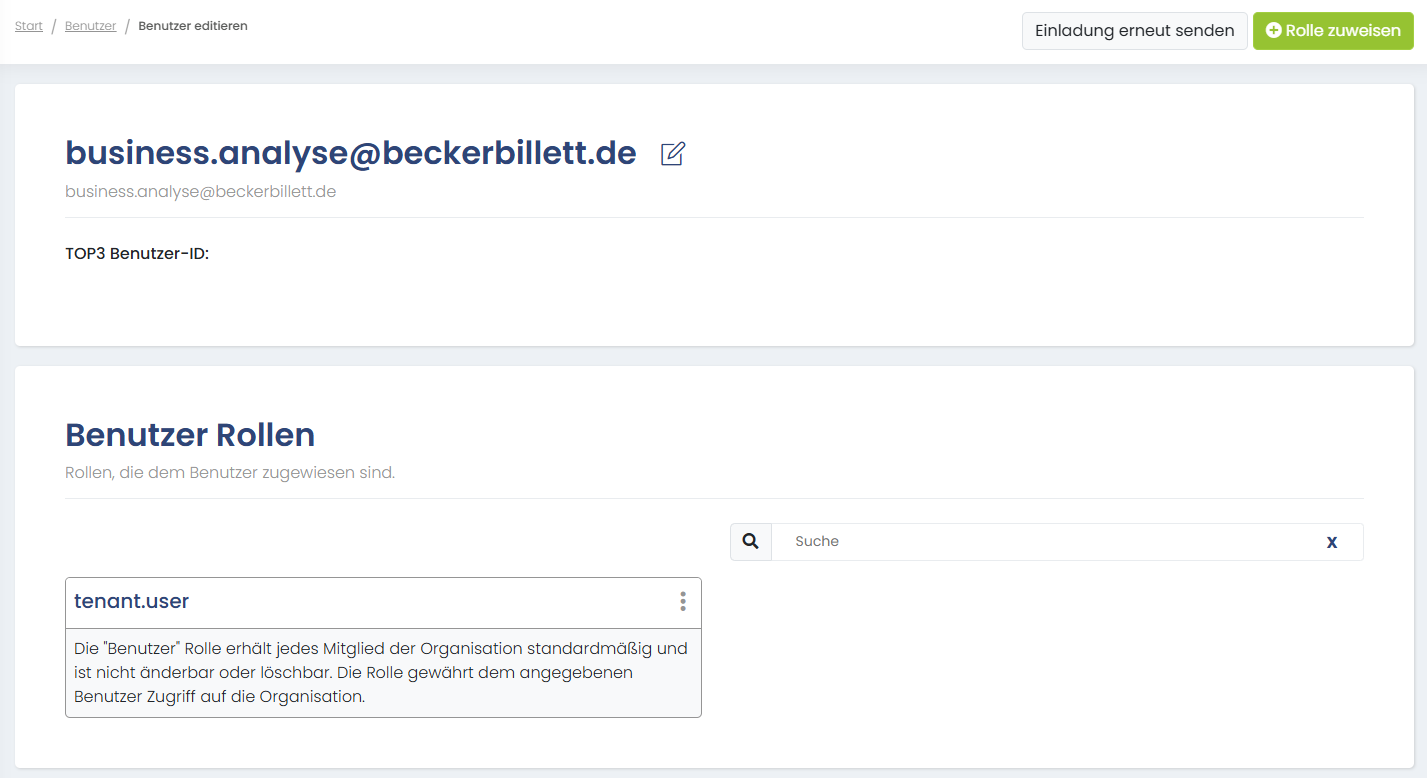Image resolution: width=1427 pixels, height=778 pixels.
Task: Select the TOP3 Benutzer-ID label
Action: coord(137,254)
